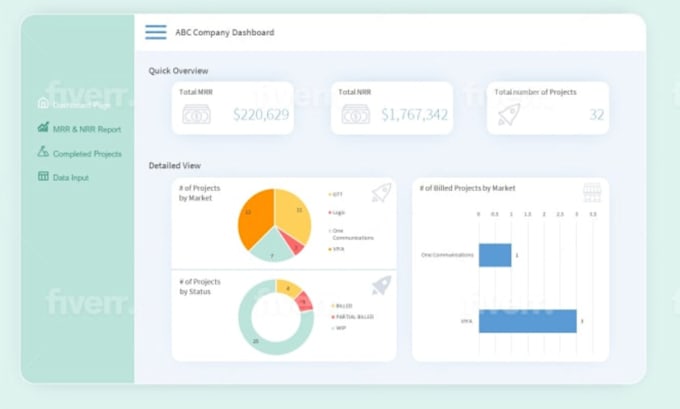The height and width of the screenshot is (409, 680).
Task: Click the teal pie slice labeled 7
Action: (272, 247)
